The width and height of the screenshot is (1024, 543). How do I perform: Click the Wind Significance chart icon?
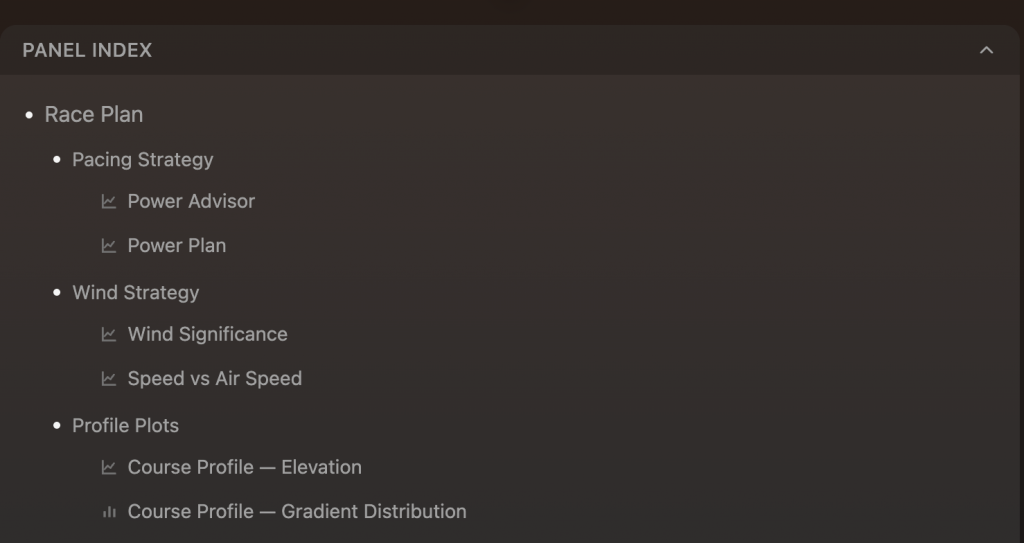tap(109, 335)
